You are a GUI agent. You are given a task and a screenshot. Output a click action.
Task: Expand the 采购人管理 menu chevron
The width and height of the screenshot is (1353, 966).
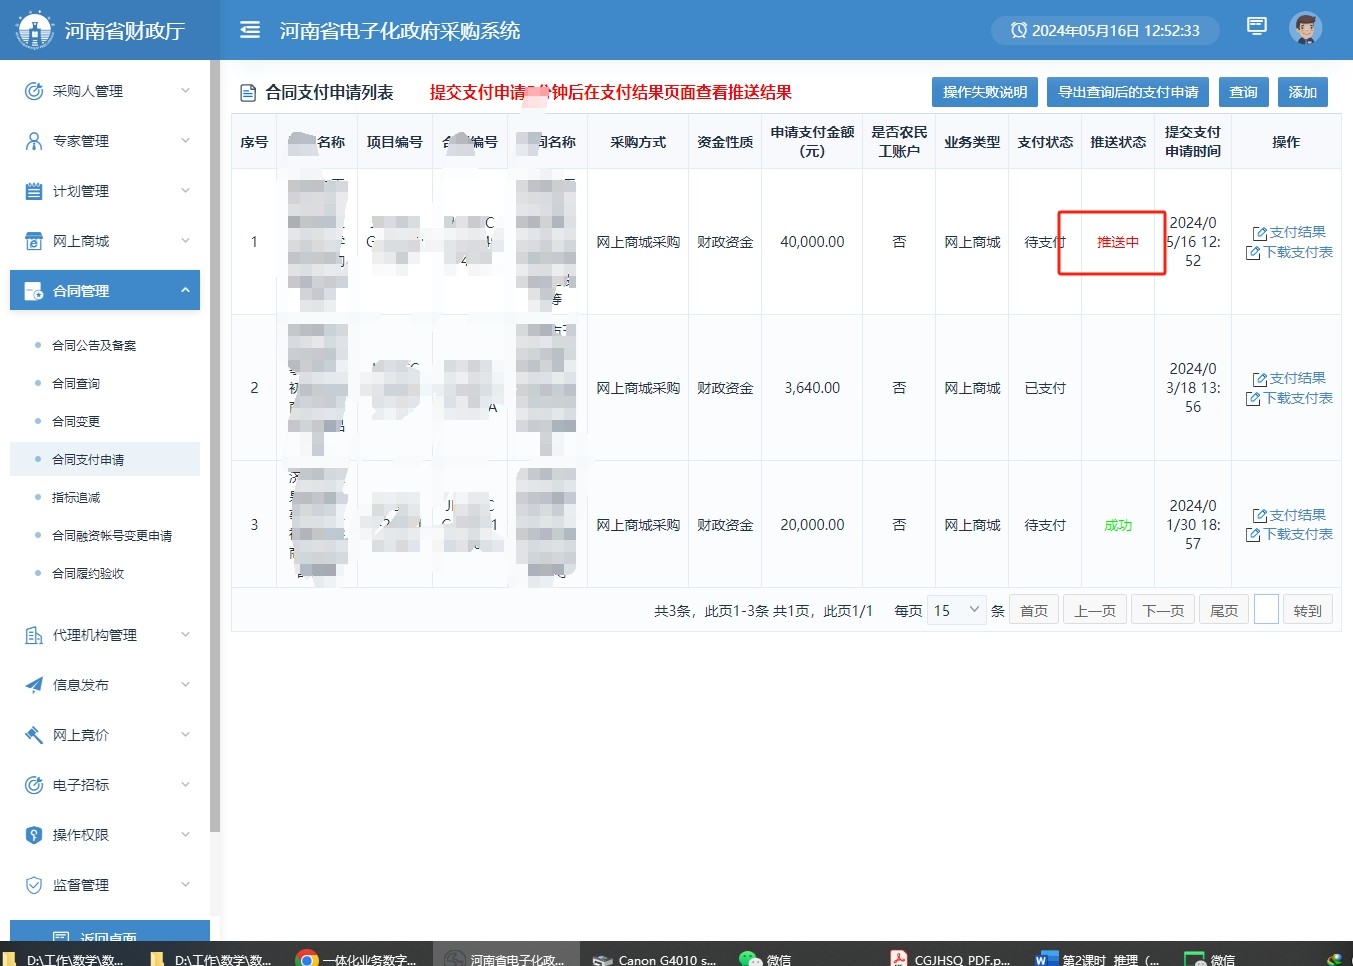point(185,91)
